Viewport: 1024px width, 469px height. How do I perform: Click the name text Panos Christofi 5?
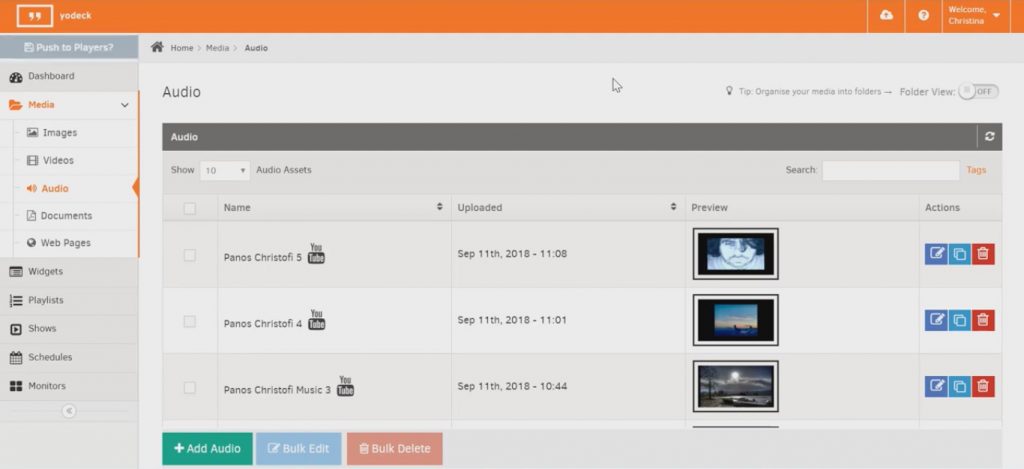point(263,258)
